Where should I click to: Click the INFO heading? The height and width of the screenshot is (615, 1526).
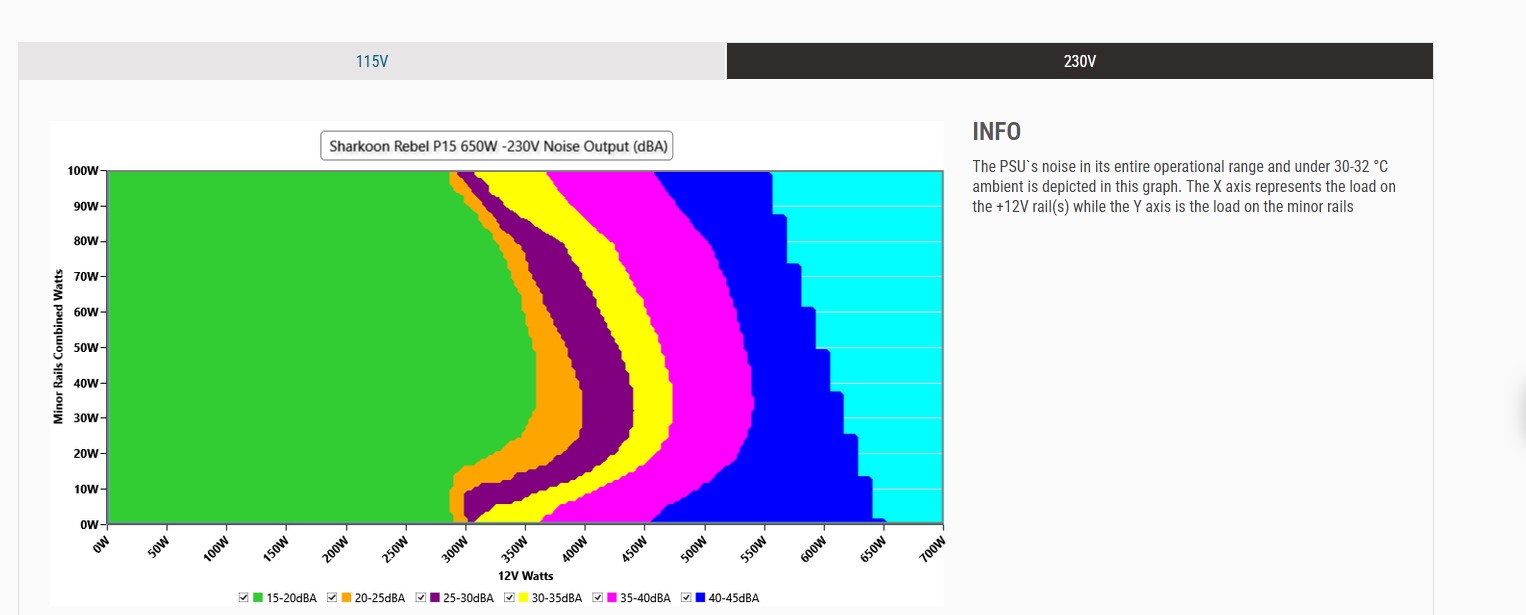point(996,132)
